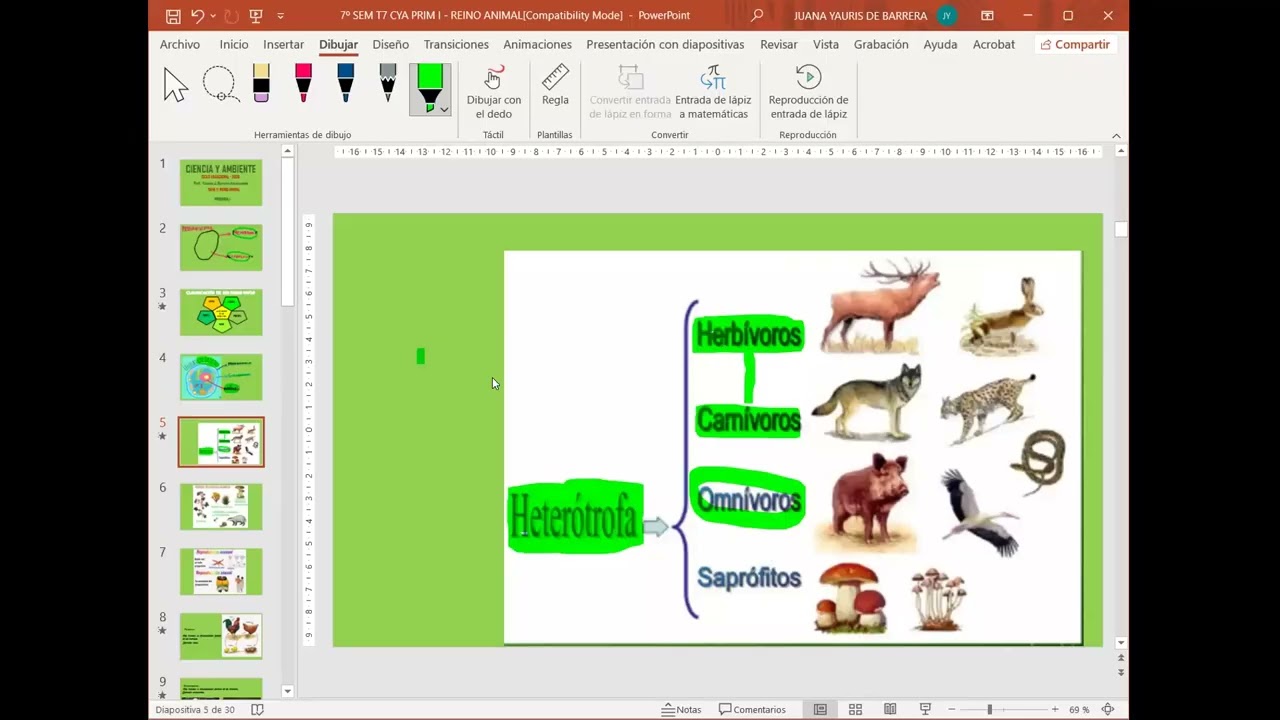This screenshot has width=1280, height=720.
Task: Select slide 4 thumbnail
Action: tap(221, 377)
